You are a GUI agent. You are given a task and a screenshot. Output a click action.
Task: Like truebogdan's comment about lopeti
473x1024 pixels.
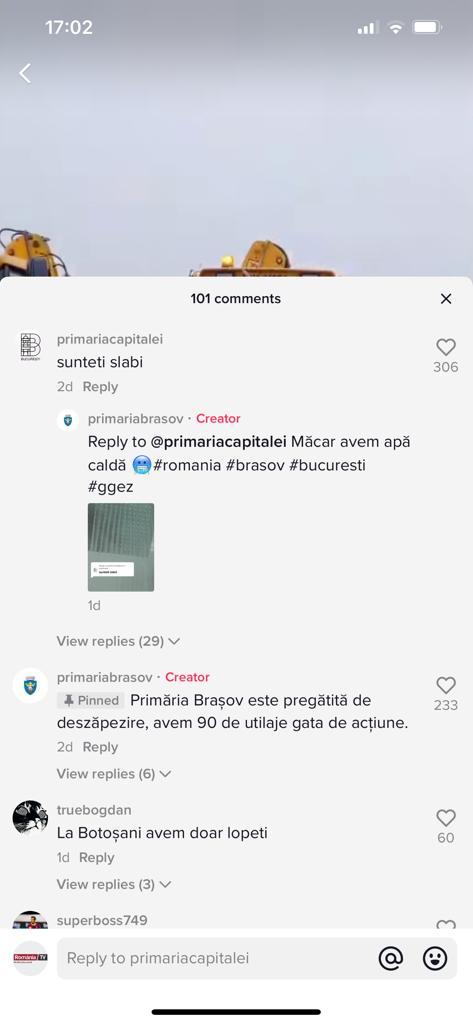(446, 818)
